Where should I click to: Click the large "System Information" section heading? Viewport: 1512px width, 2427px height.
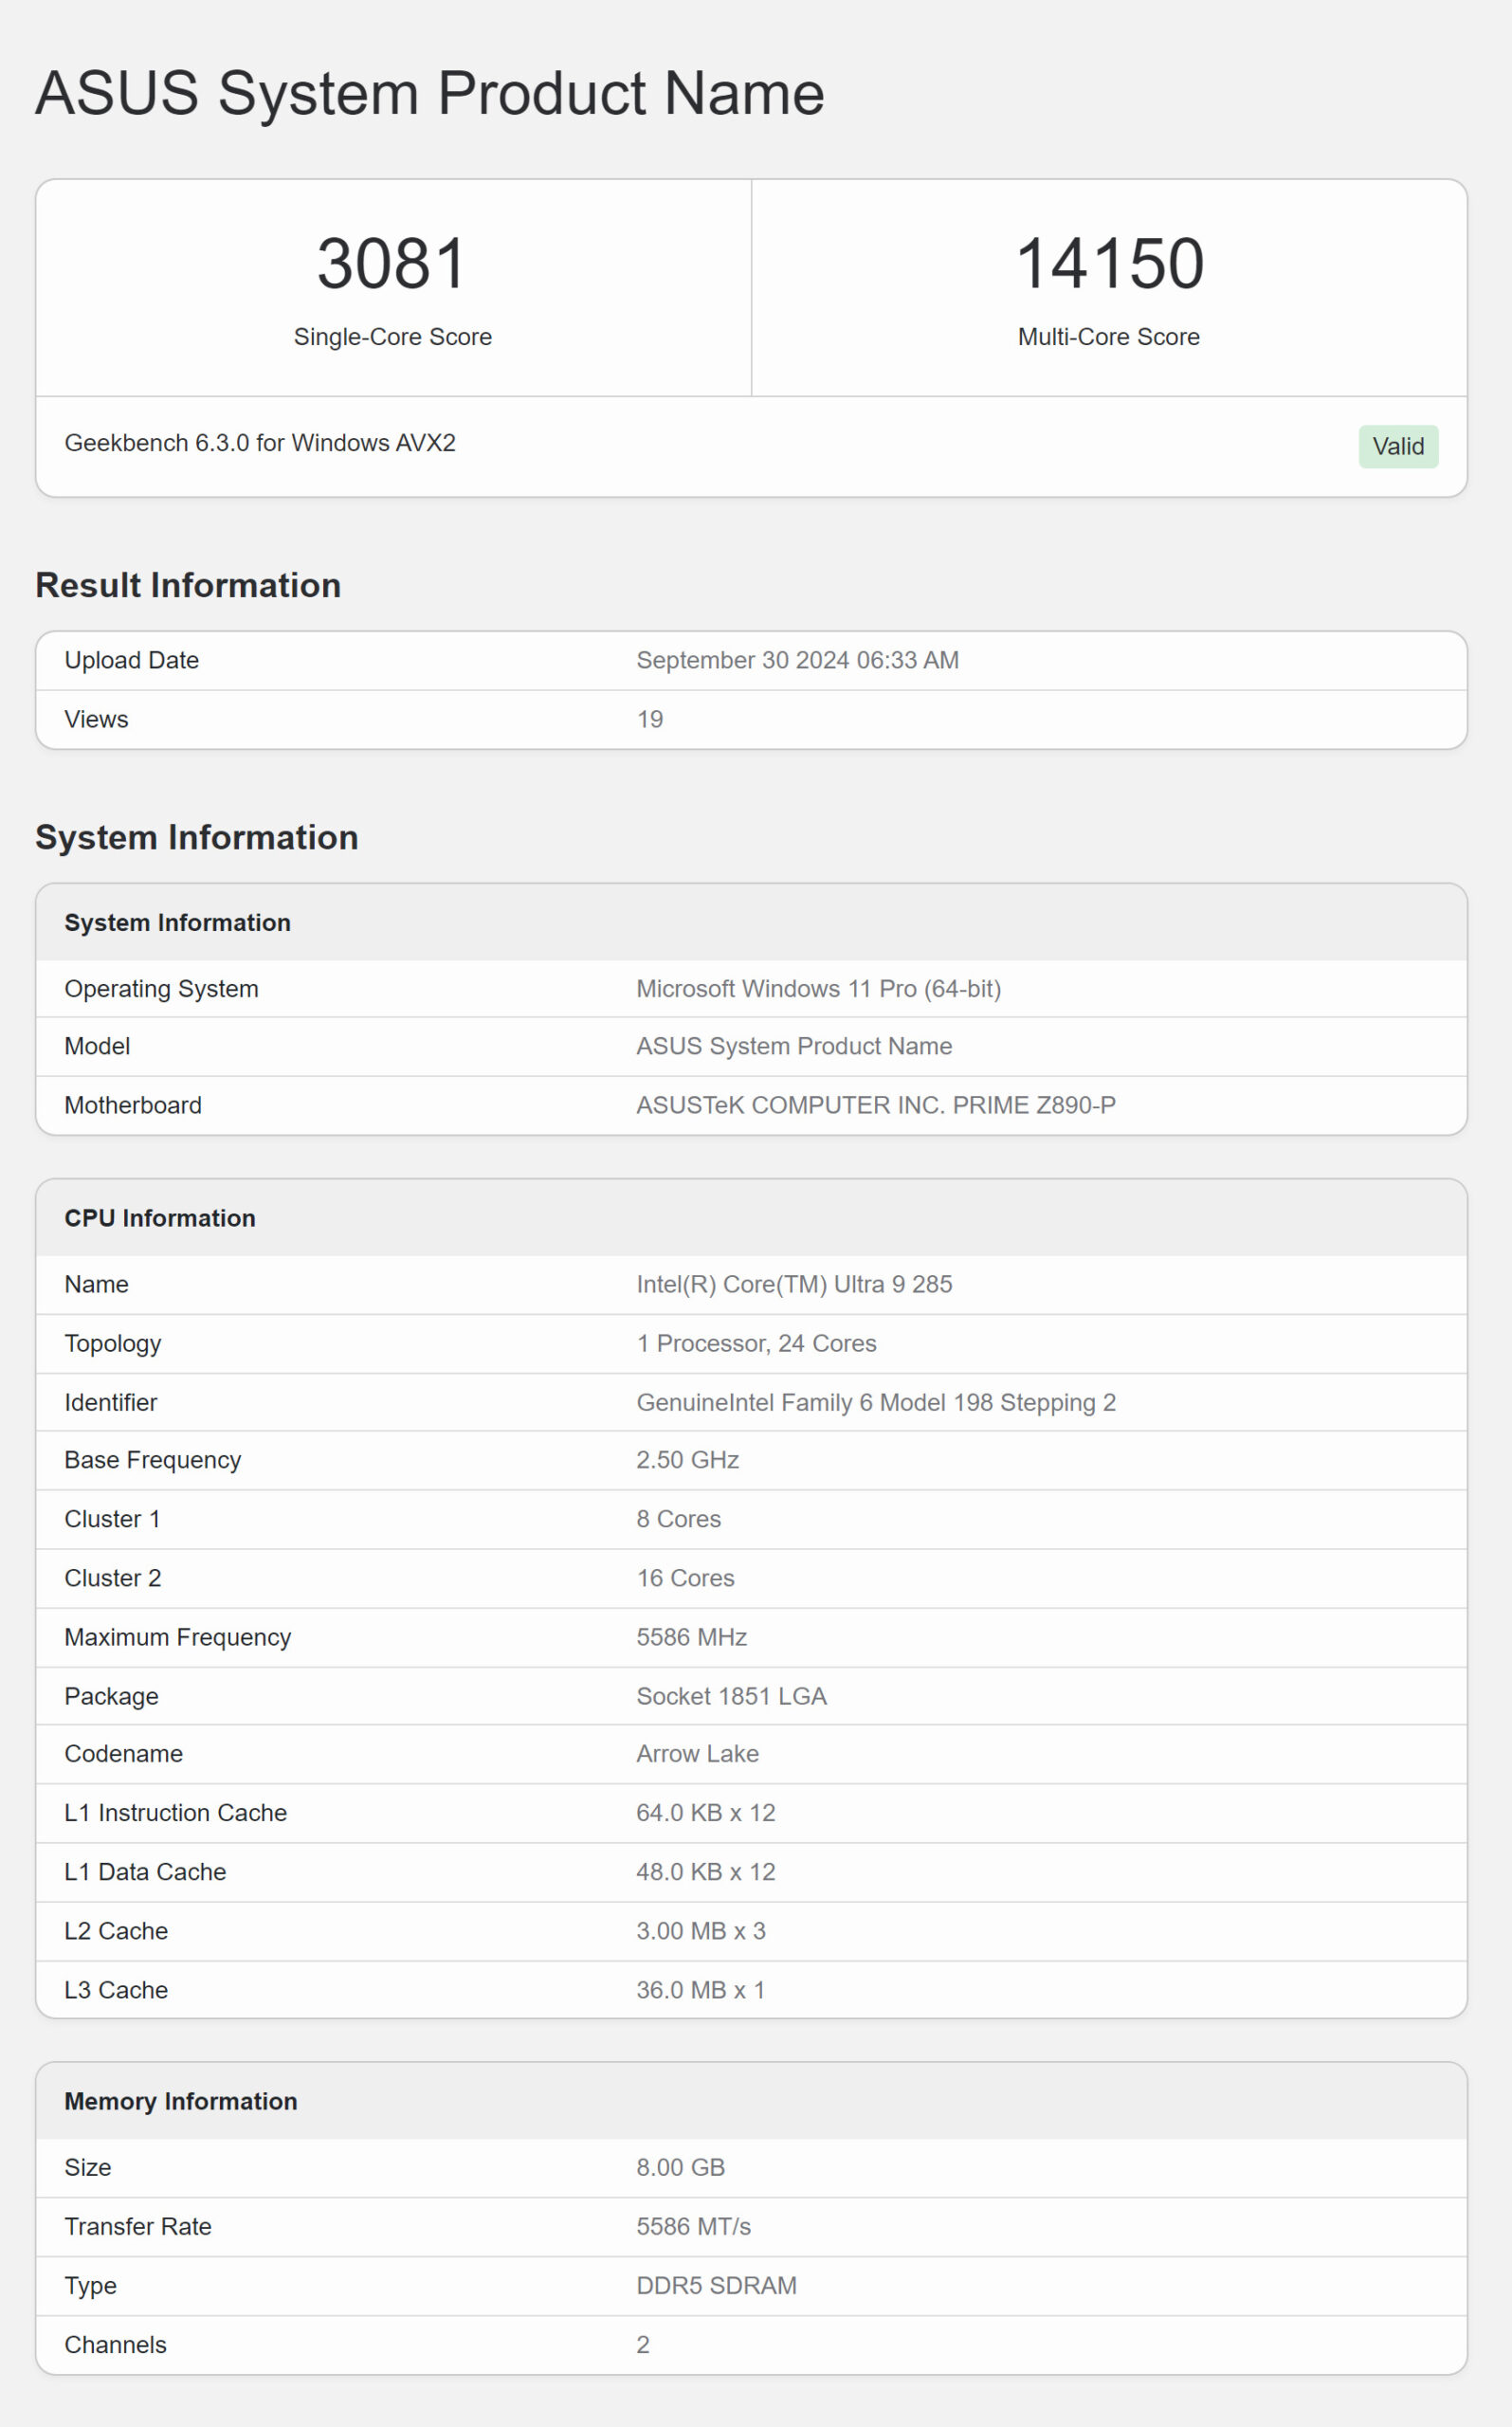pos(197,837)
